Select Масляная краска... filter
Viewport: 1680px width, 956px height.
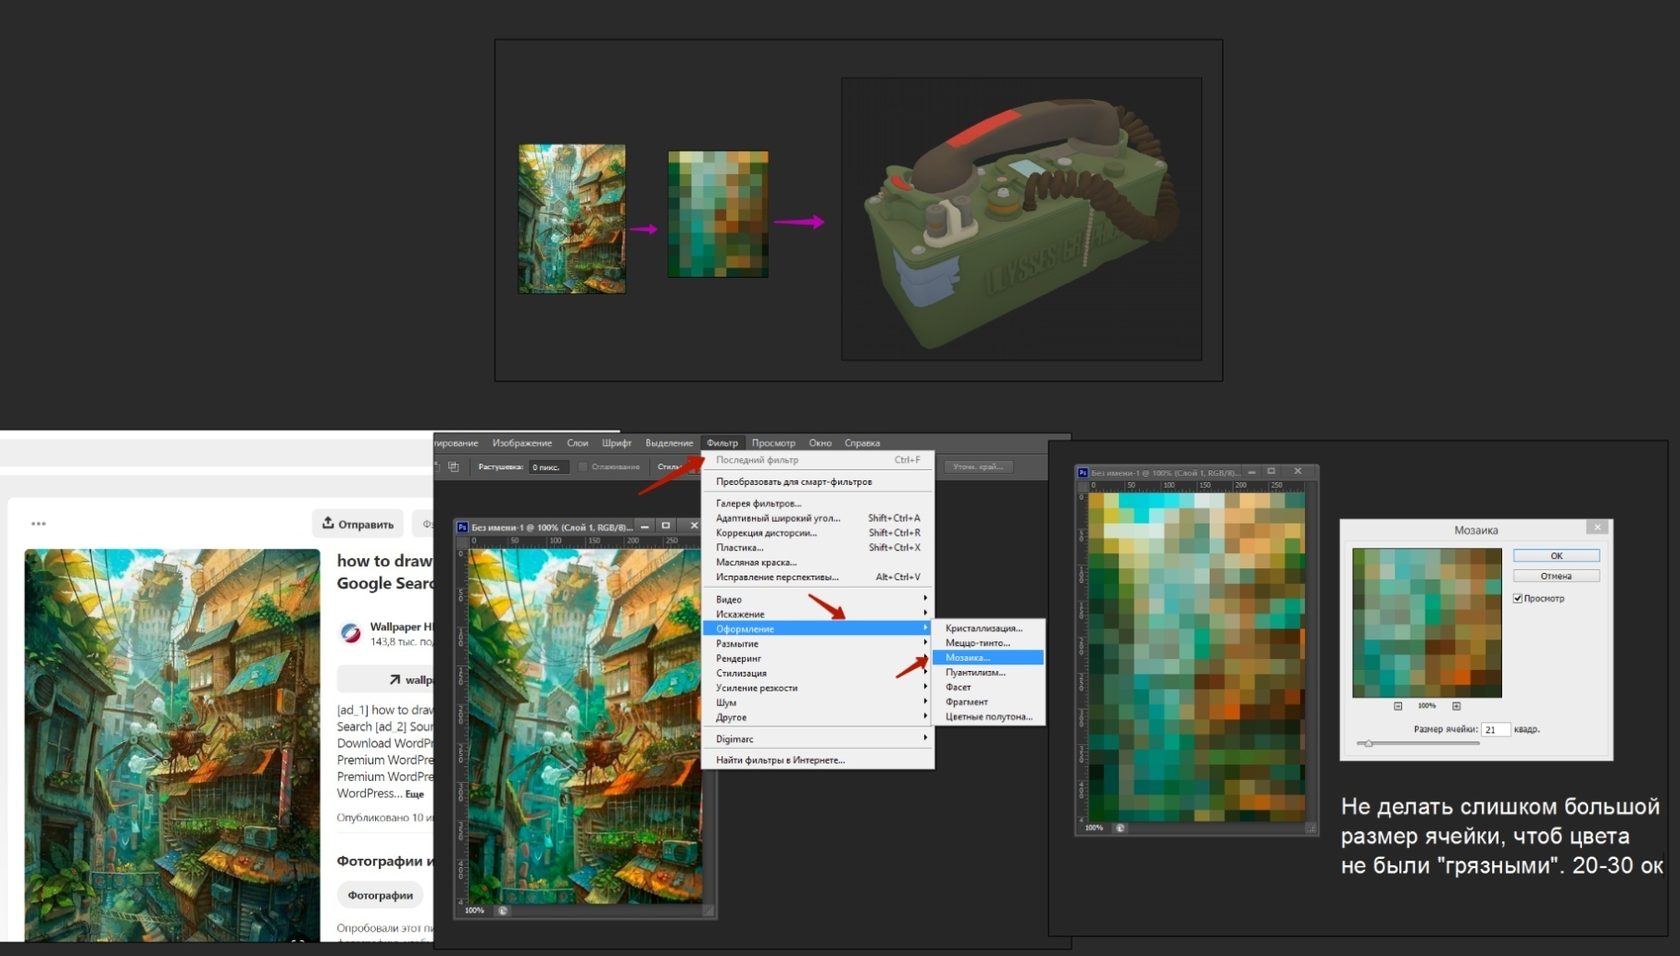[x=818, y=562]
